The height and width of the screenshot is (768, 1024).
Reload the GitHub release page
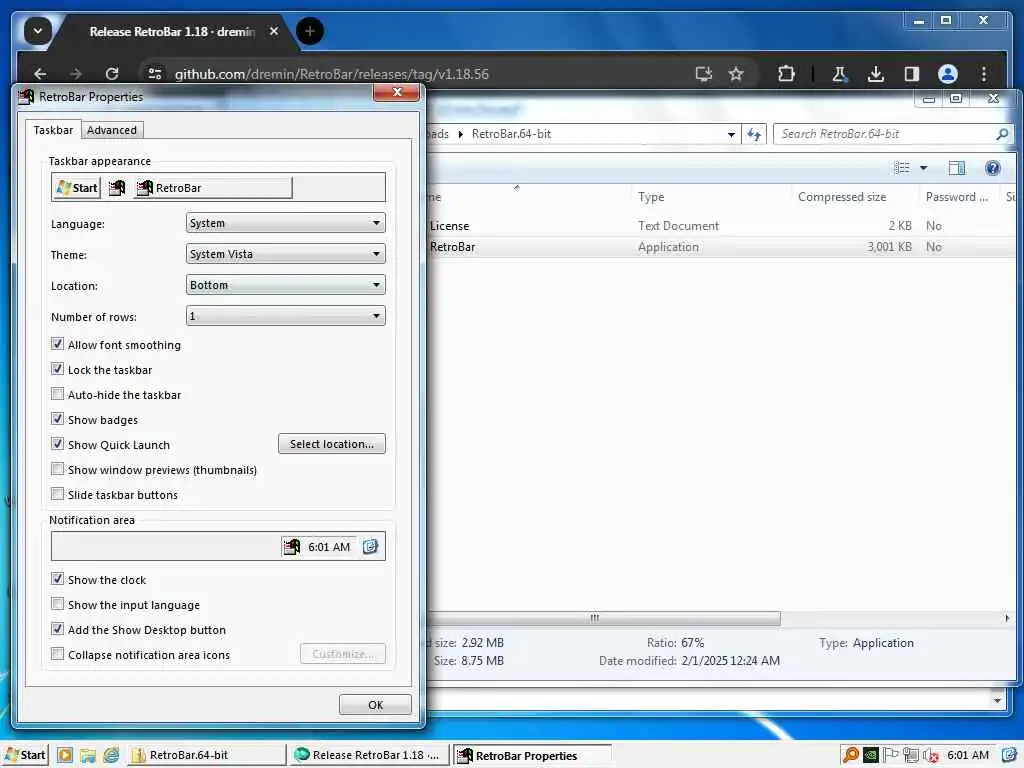[x=112, y=74]
